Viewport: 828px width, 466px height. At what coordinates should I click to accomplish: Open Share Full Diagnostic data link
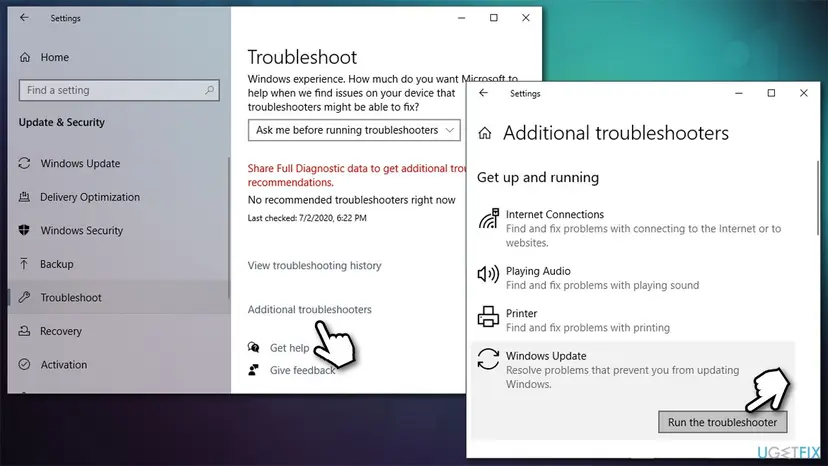(x=357, y=175)
